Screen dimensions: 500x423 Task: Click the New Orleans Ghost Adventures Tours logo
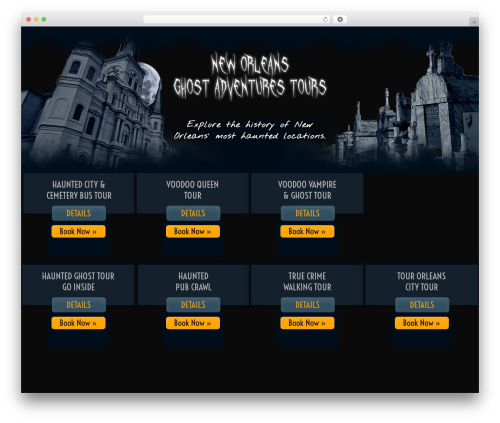click(x=250, y=76)
